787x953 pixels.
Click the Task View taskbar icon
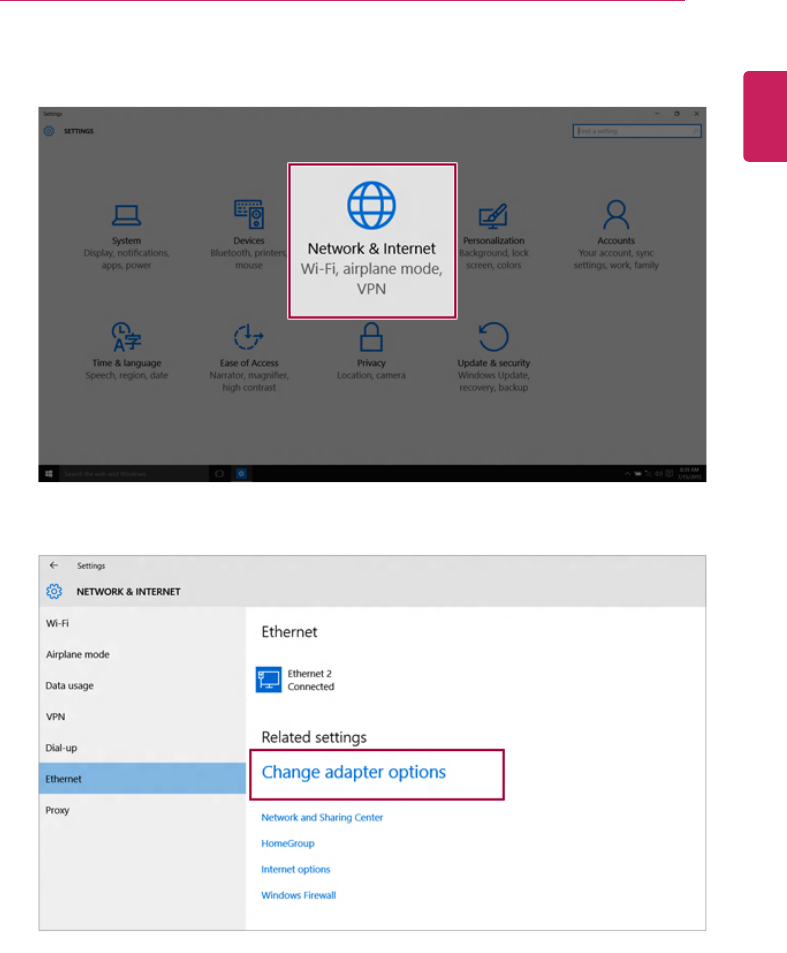[219, 473]
